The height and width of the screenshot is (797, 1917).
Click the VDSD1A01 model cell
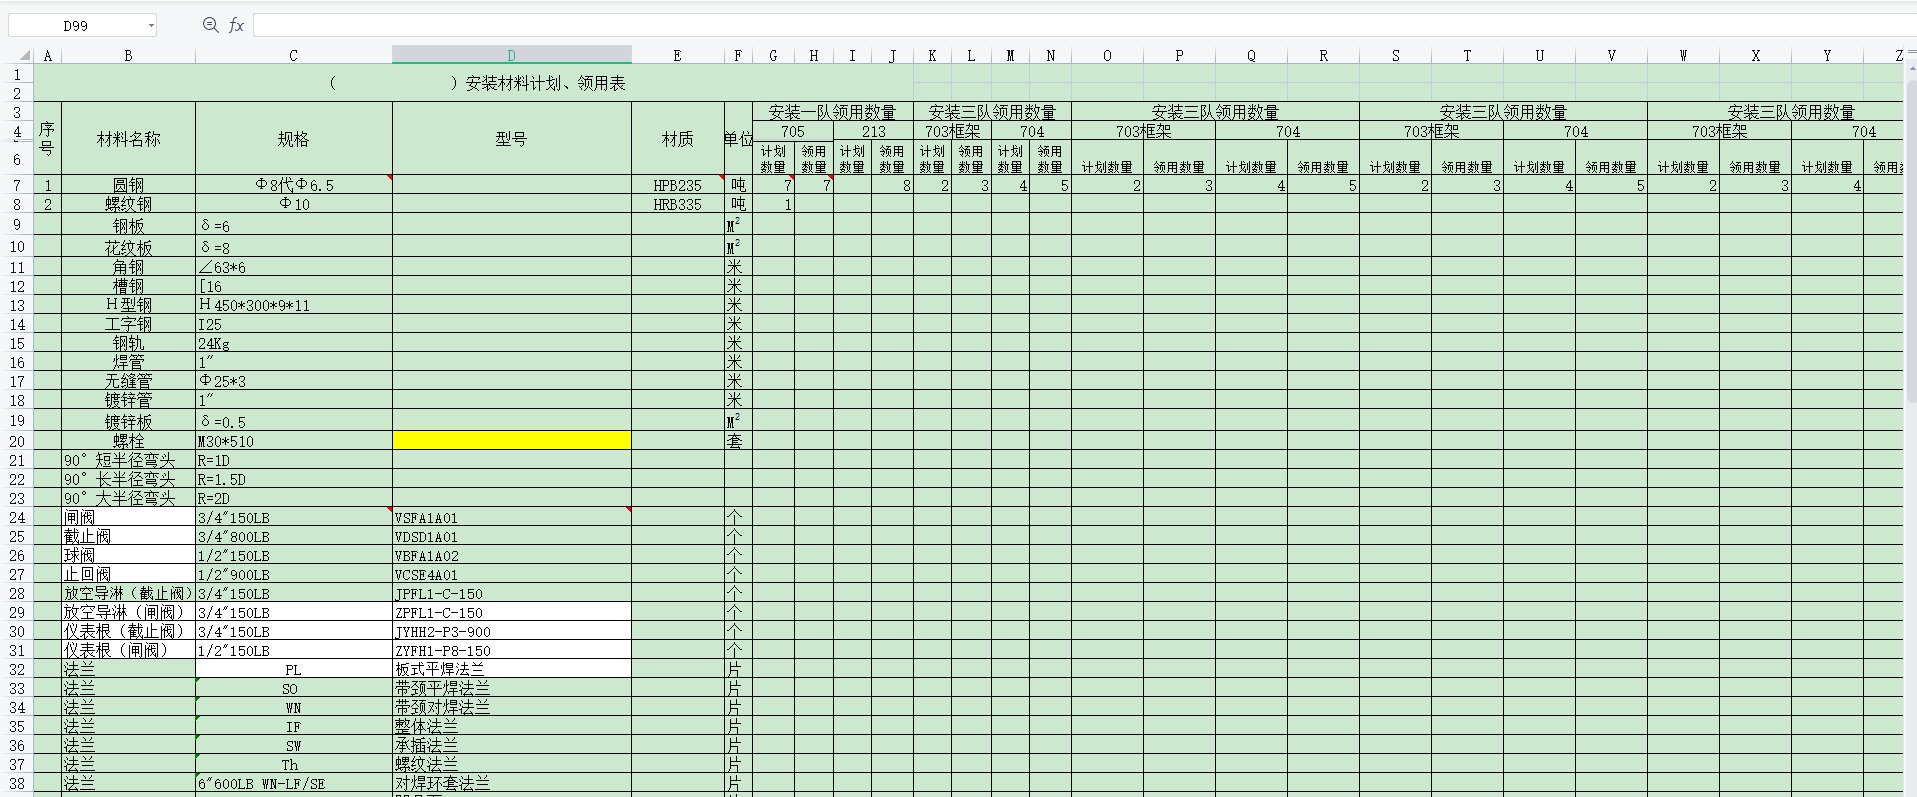point(512,536)
